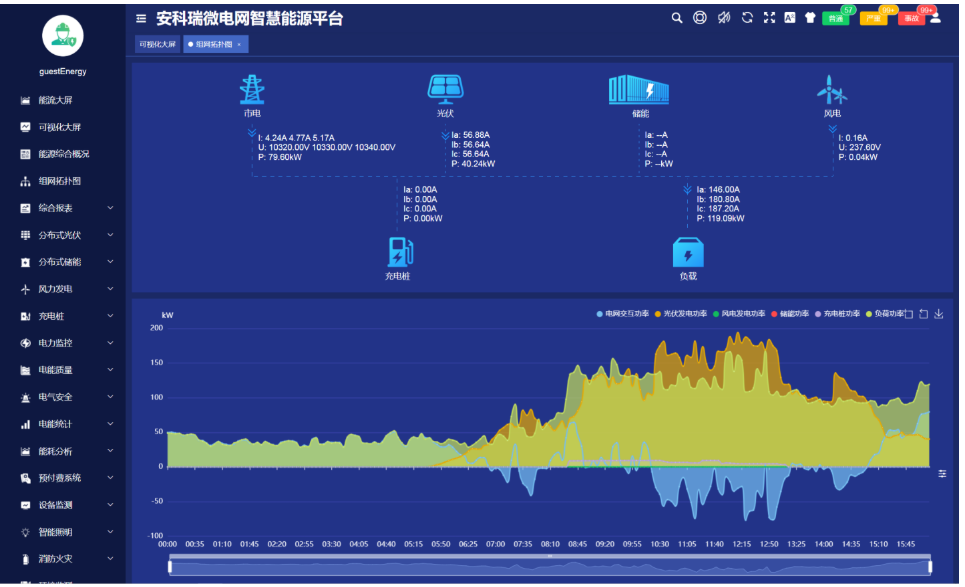This screenshot has width=965, height=587.
Task: Open the red 事故 alarm badge
Action: [x=911, y=18]
